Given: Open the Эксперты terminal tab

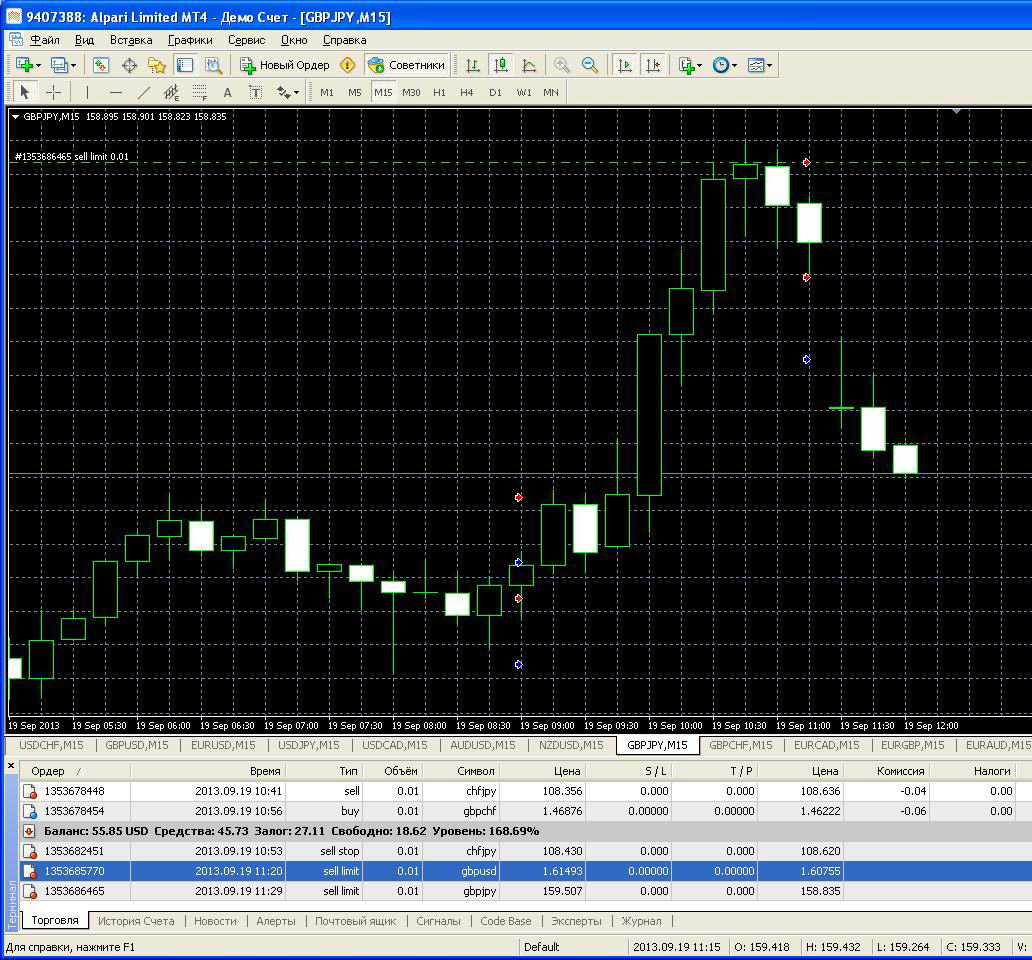Looking at the screenshot, I should 576,921.
